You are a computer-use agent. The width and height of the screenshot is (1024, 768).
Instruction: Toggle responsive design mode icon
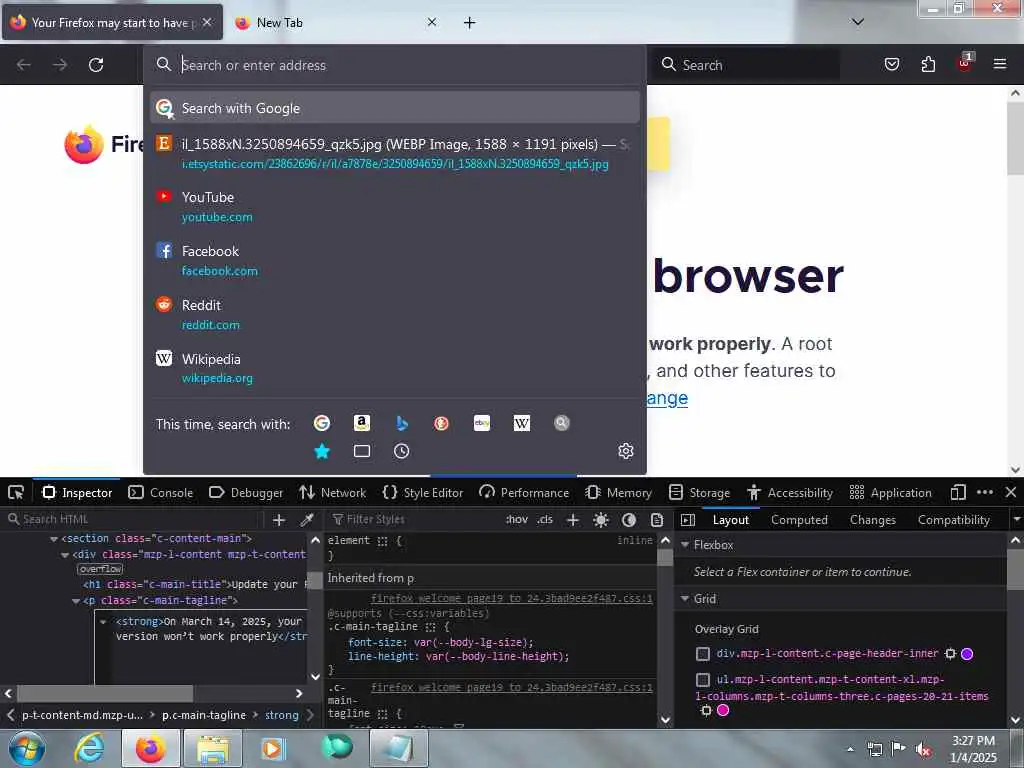[958, 492]
